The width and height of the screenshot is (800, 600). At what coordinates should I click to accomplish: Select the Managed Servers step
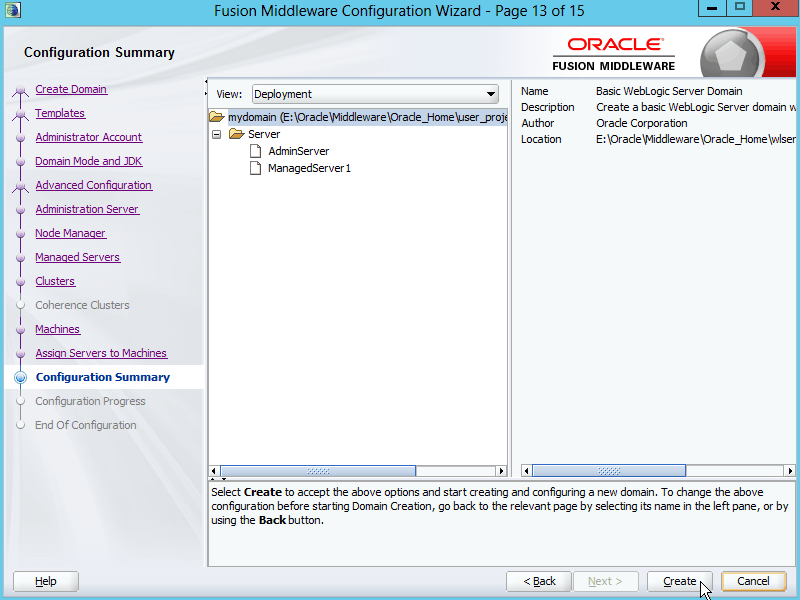pyautogui.click(x=77, y=257)
